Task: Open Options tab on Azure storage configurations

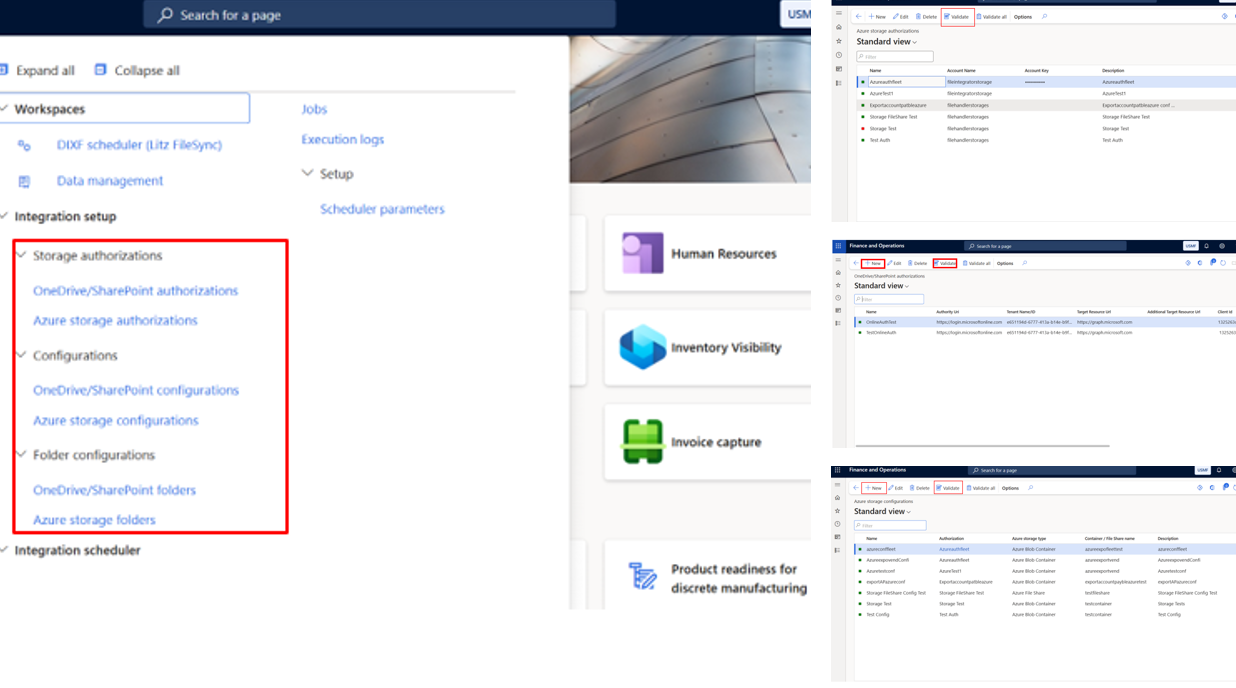Action: click(x=1010, y=488)
